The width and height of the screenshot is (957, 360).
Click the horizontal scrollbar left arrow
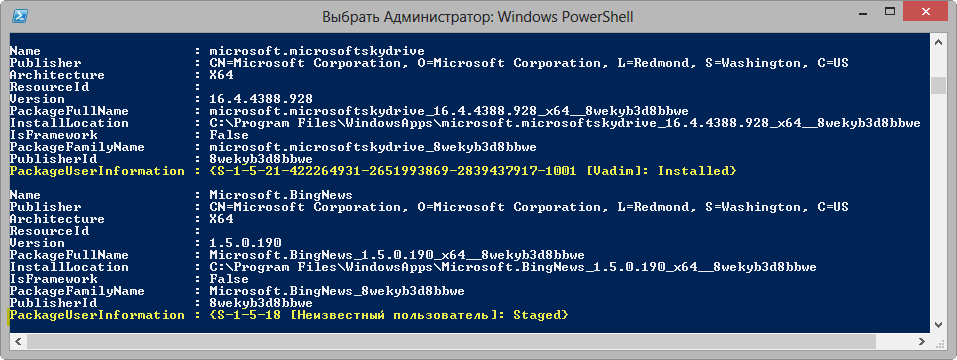pyautogui.click(x=17, y=340)
